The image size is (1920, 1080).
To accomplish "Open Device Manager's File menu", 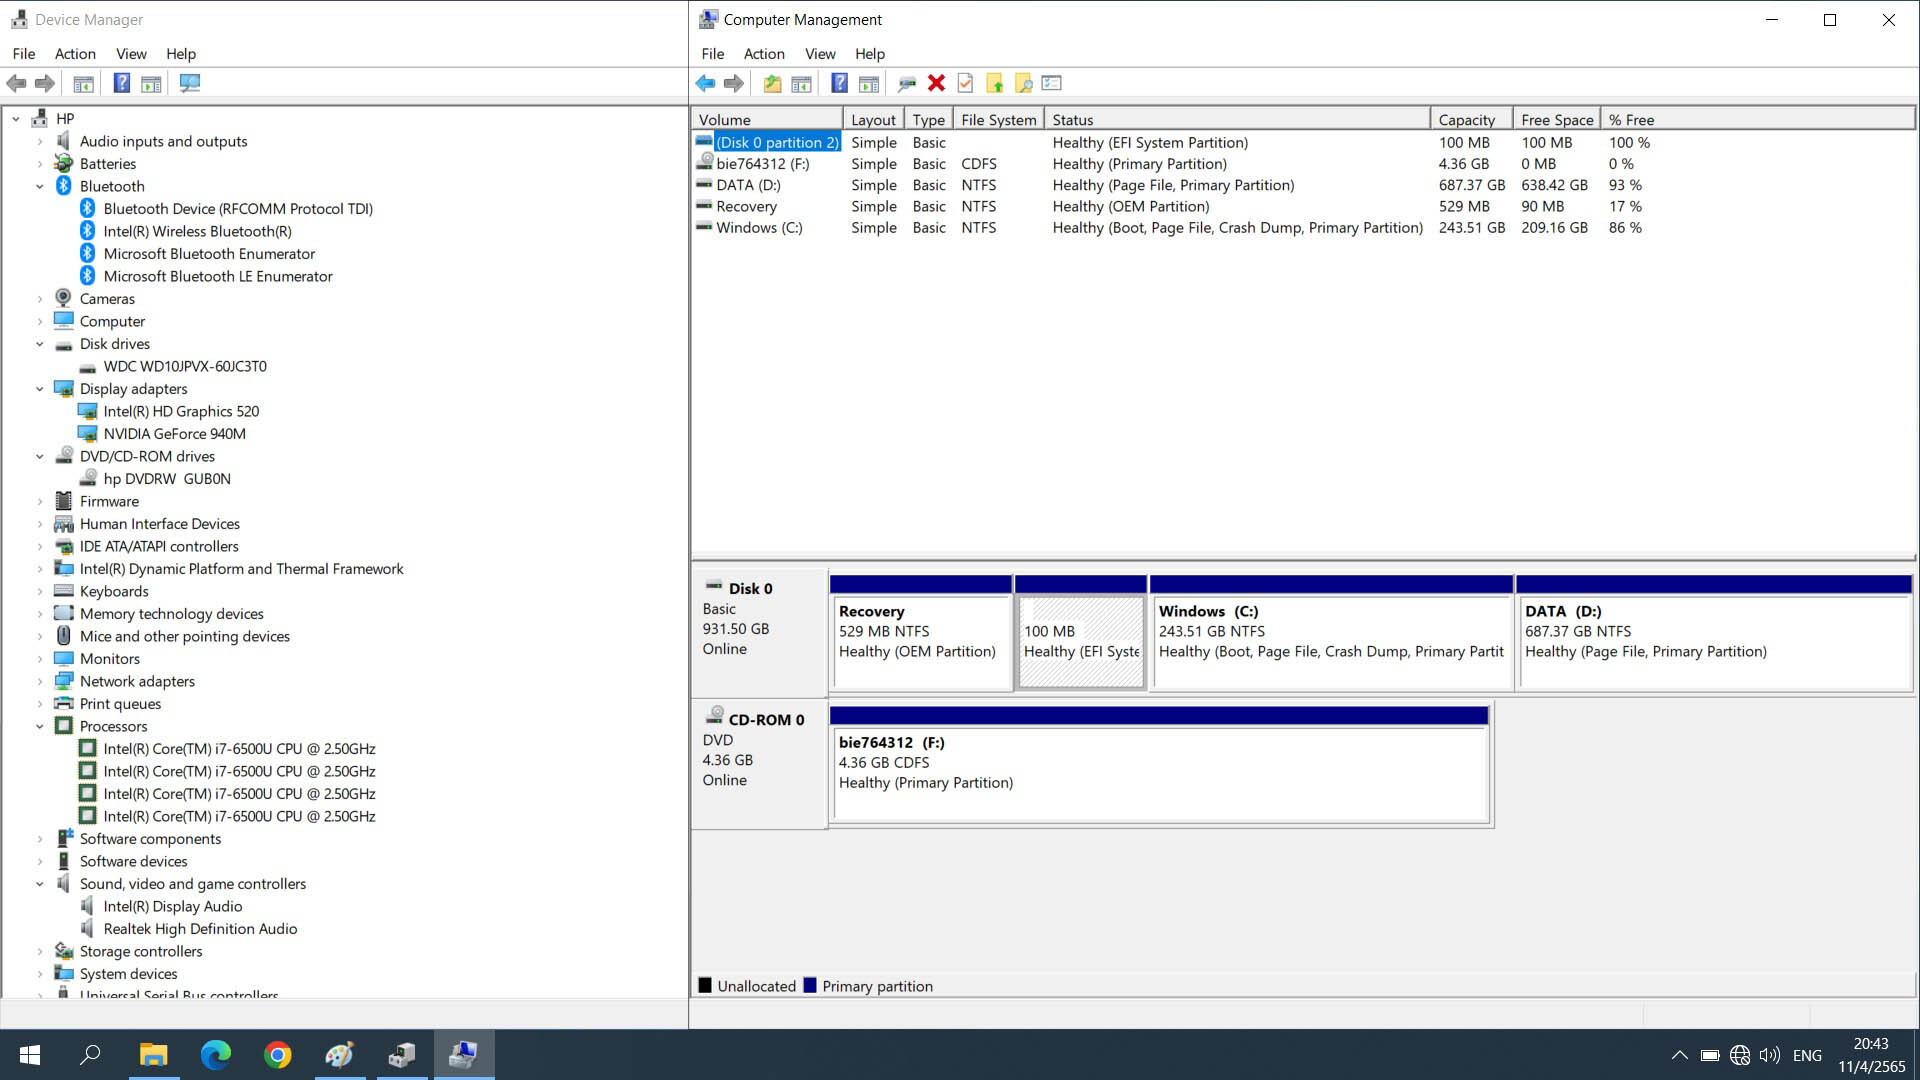I will pos(24,54).
